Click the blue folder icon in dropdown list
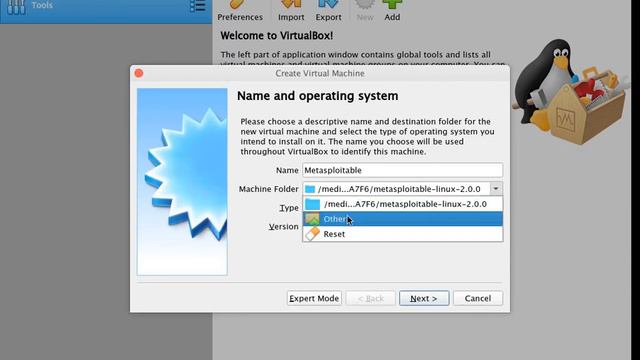 tap(313, 204)
